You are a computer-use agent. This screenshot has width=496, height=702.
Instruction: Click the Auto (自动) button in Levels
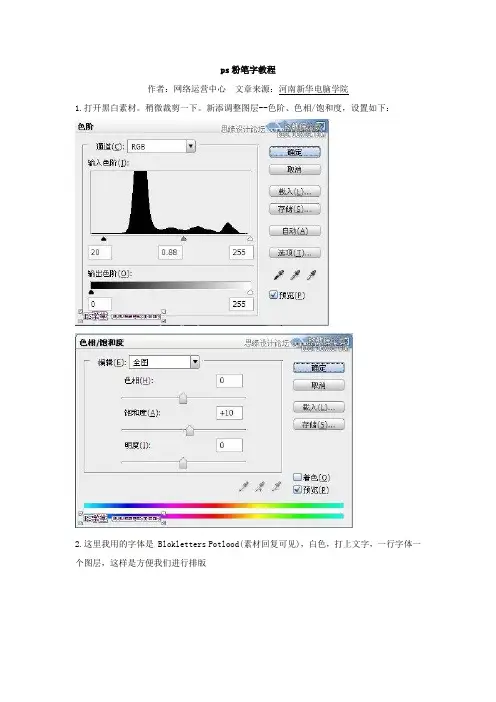pos(295,231)
